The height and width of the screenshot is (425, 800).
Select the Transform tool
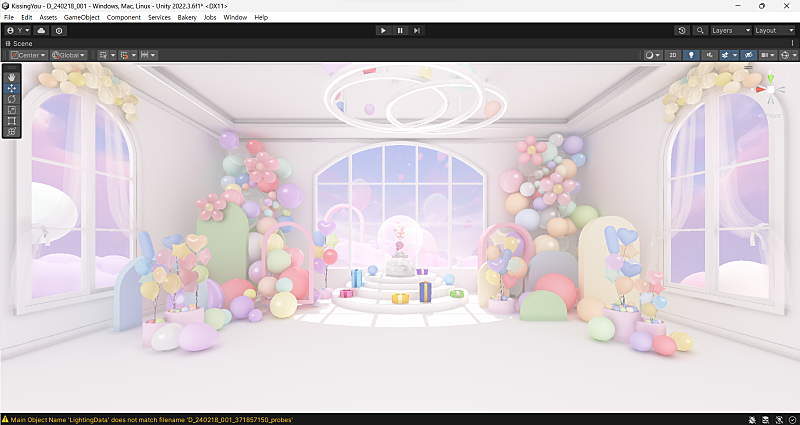click(11, 132)
